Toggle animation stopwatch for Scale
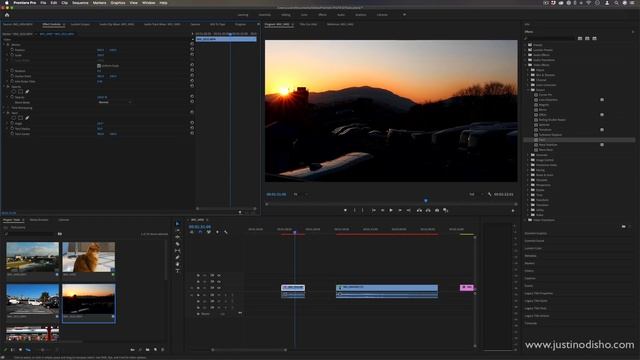Viewport: 640px width, 360px height. tap(12, 55)
